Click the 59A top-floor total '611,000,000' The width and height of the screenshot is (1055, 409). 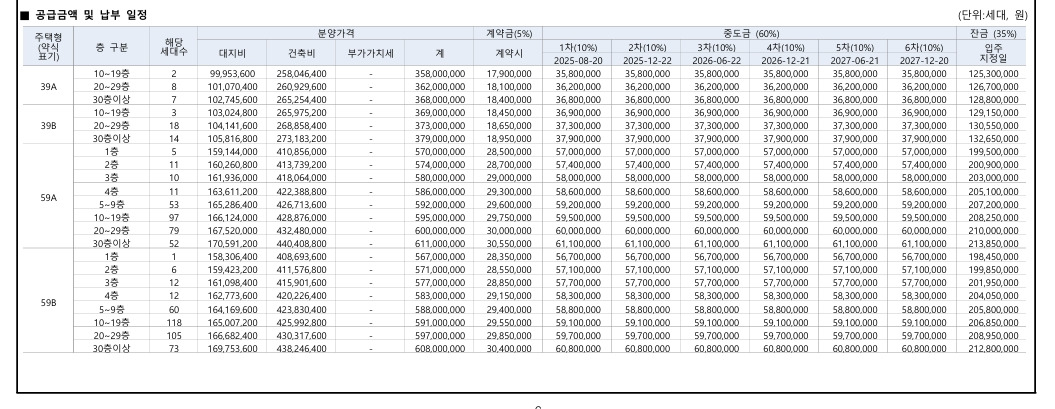tap(439, 244)
